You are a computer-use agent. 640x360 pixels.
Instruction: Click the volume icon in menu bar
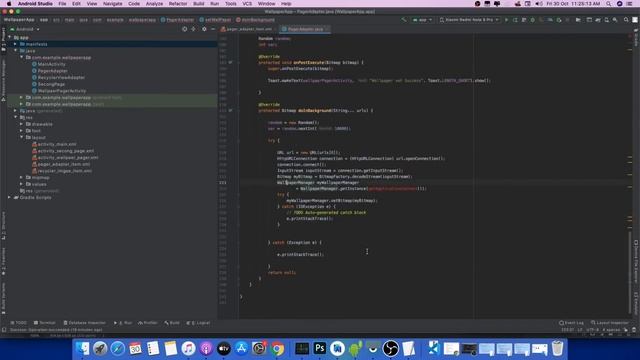pos(539,4)
